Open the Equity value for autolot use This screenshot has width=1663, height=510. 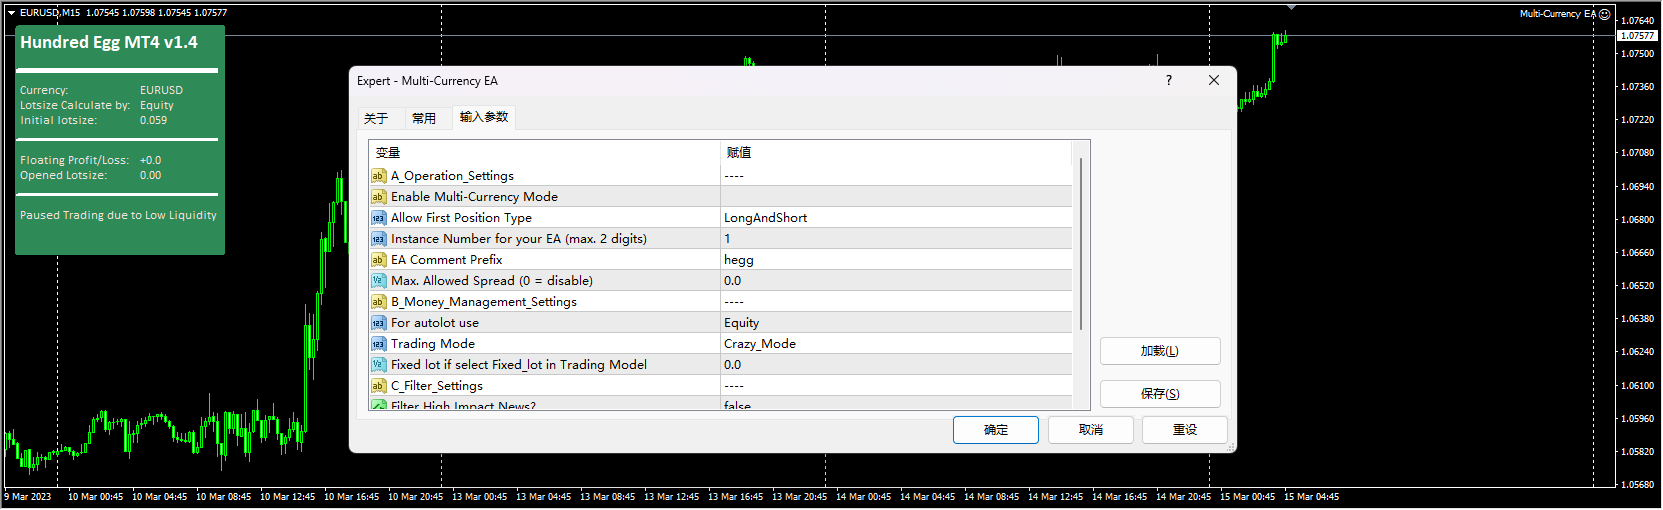pos(741,323)
